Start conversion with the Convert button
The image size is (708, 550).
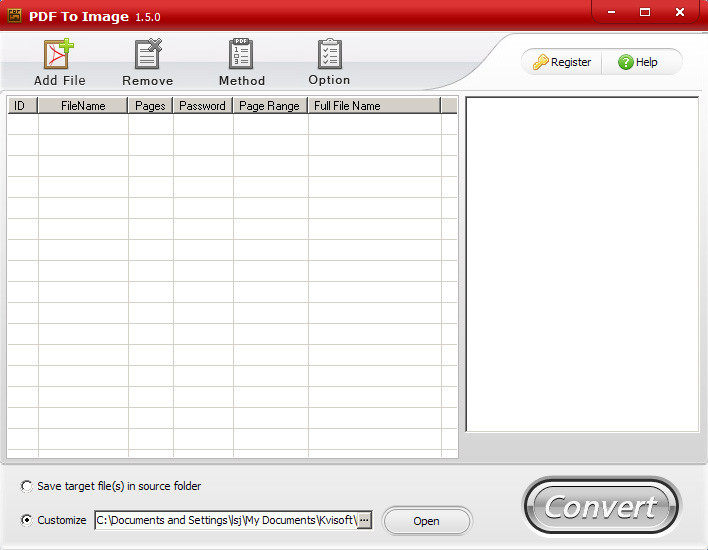[x=601, y=506]
